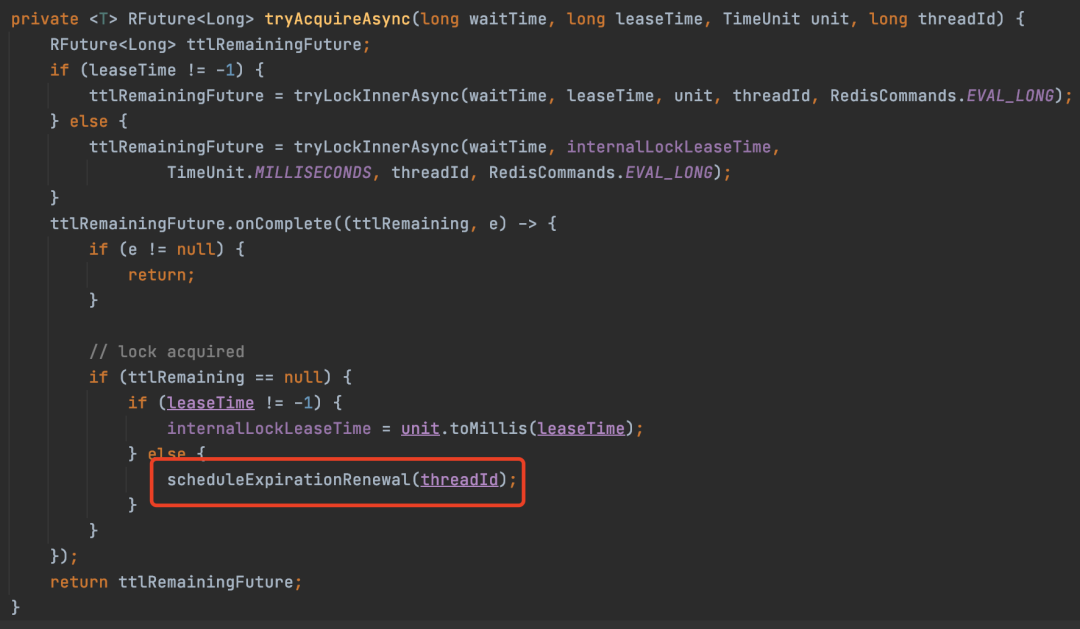The image size is (1080, 629).
Task: Click RedisCommands.EVAL_LONG on the first tryLockInnerAsync line
Action: [942, 96]
